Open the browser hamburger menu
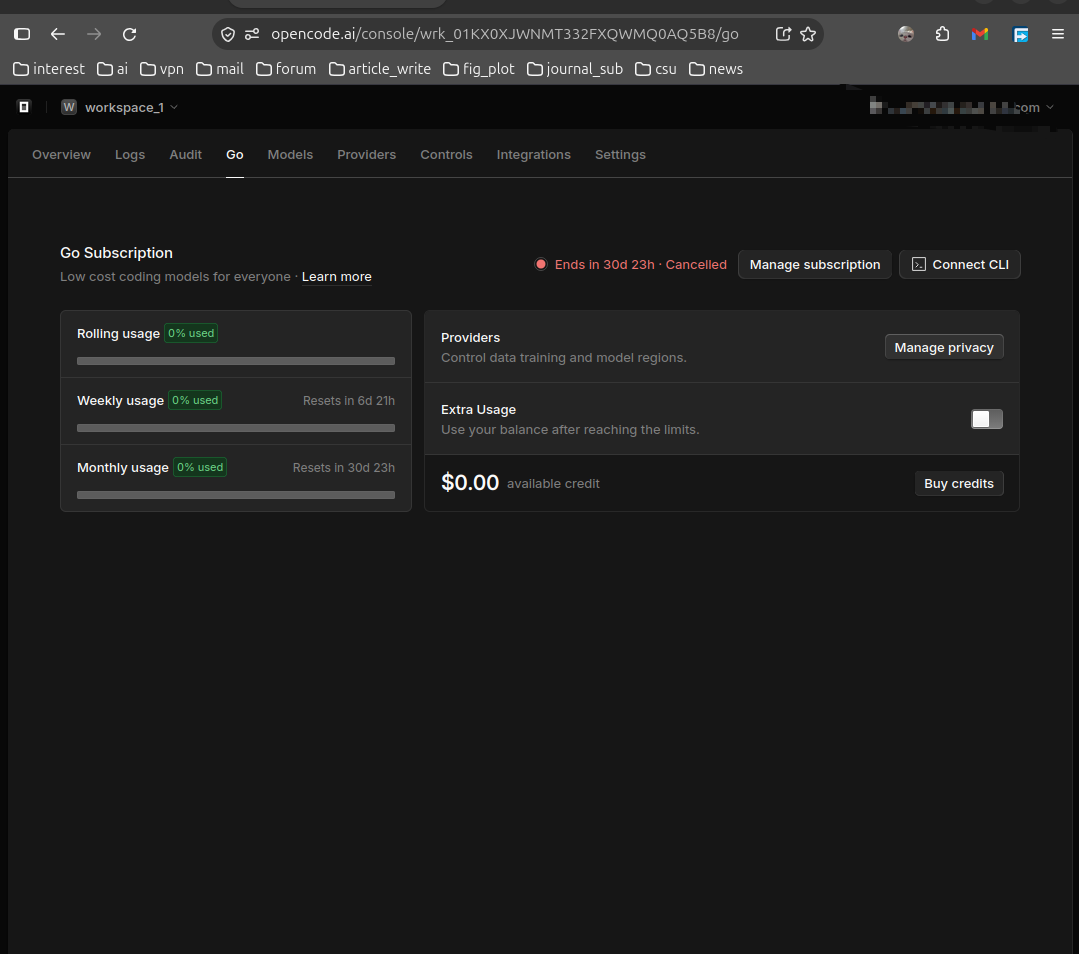Screen dimensions: 1079x954 coord(1058,34)
